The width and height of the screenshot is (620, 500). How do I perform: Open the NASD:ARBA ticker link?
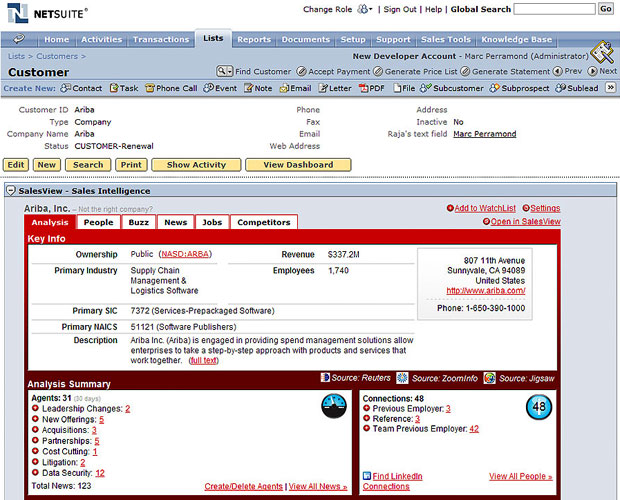[185, 254]
